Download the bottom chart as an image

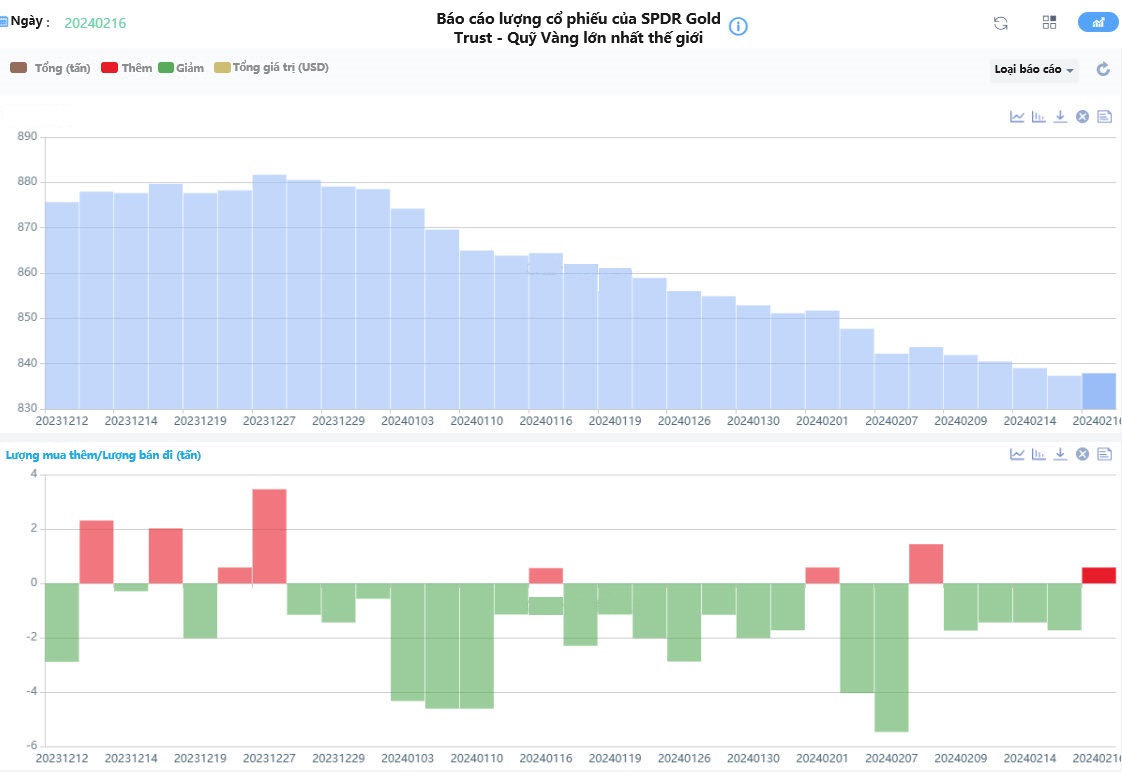pyautogui.click(x=1060, y=454)
